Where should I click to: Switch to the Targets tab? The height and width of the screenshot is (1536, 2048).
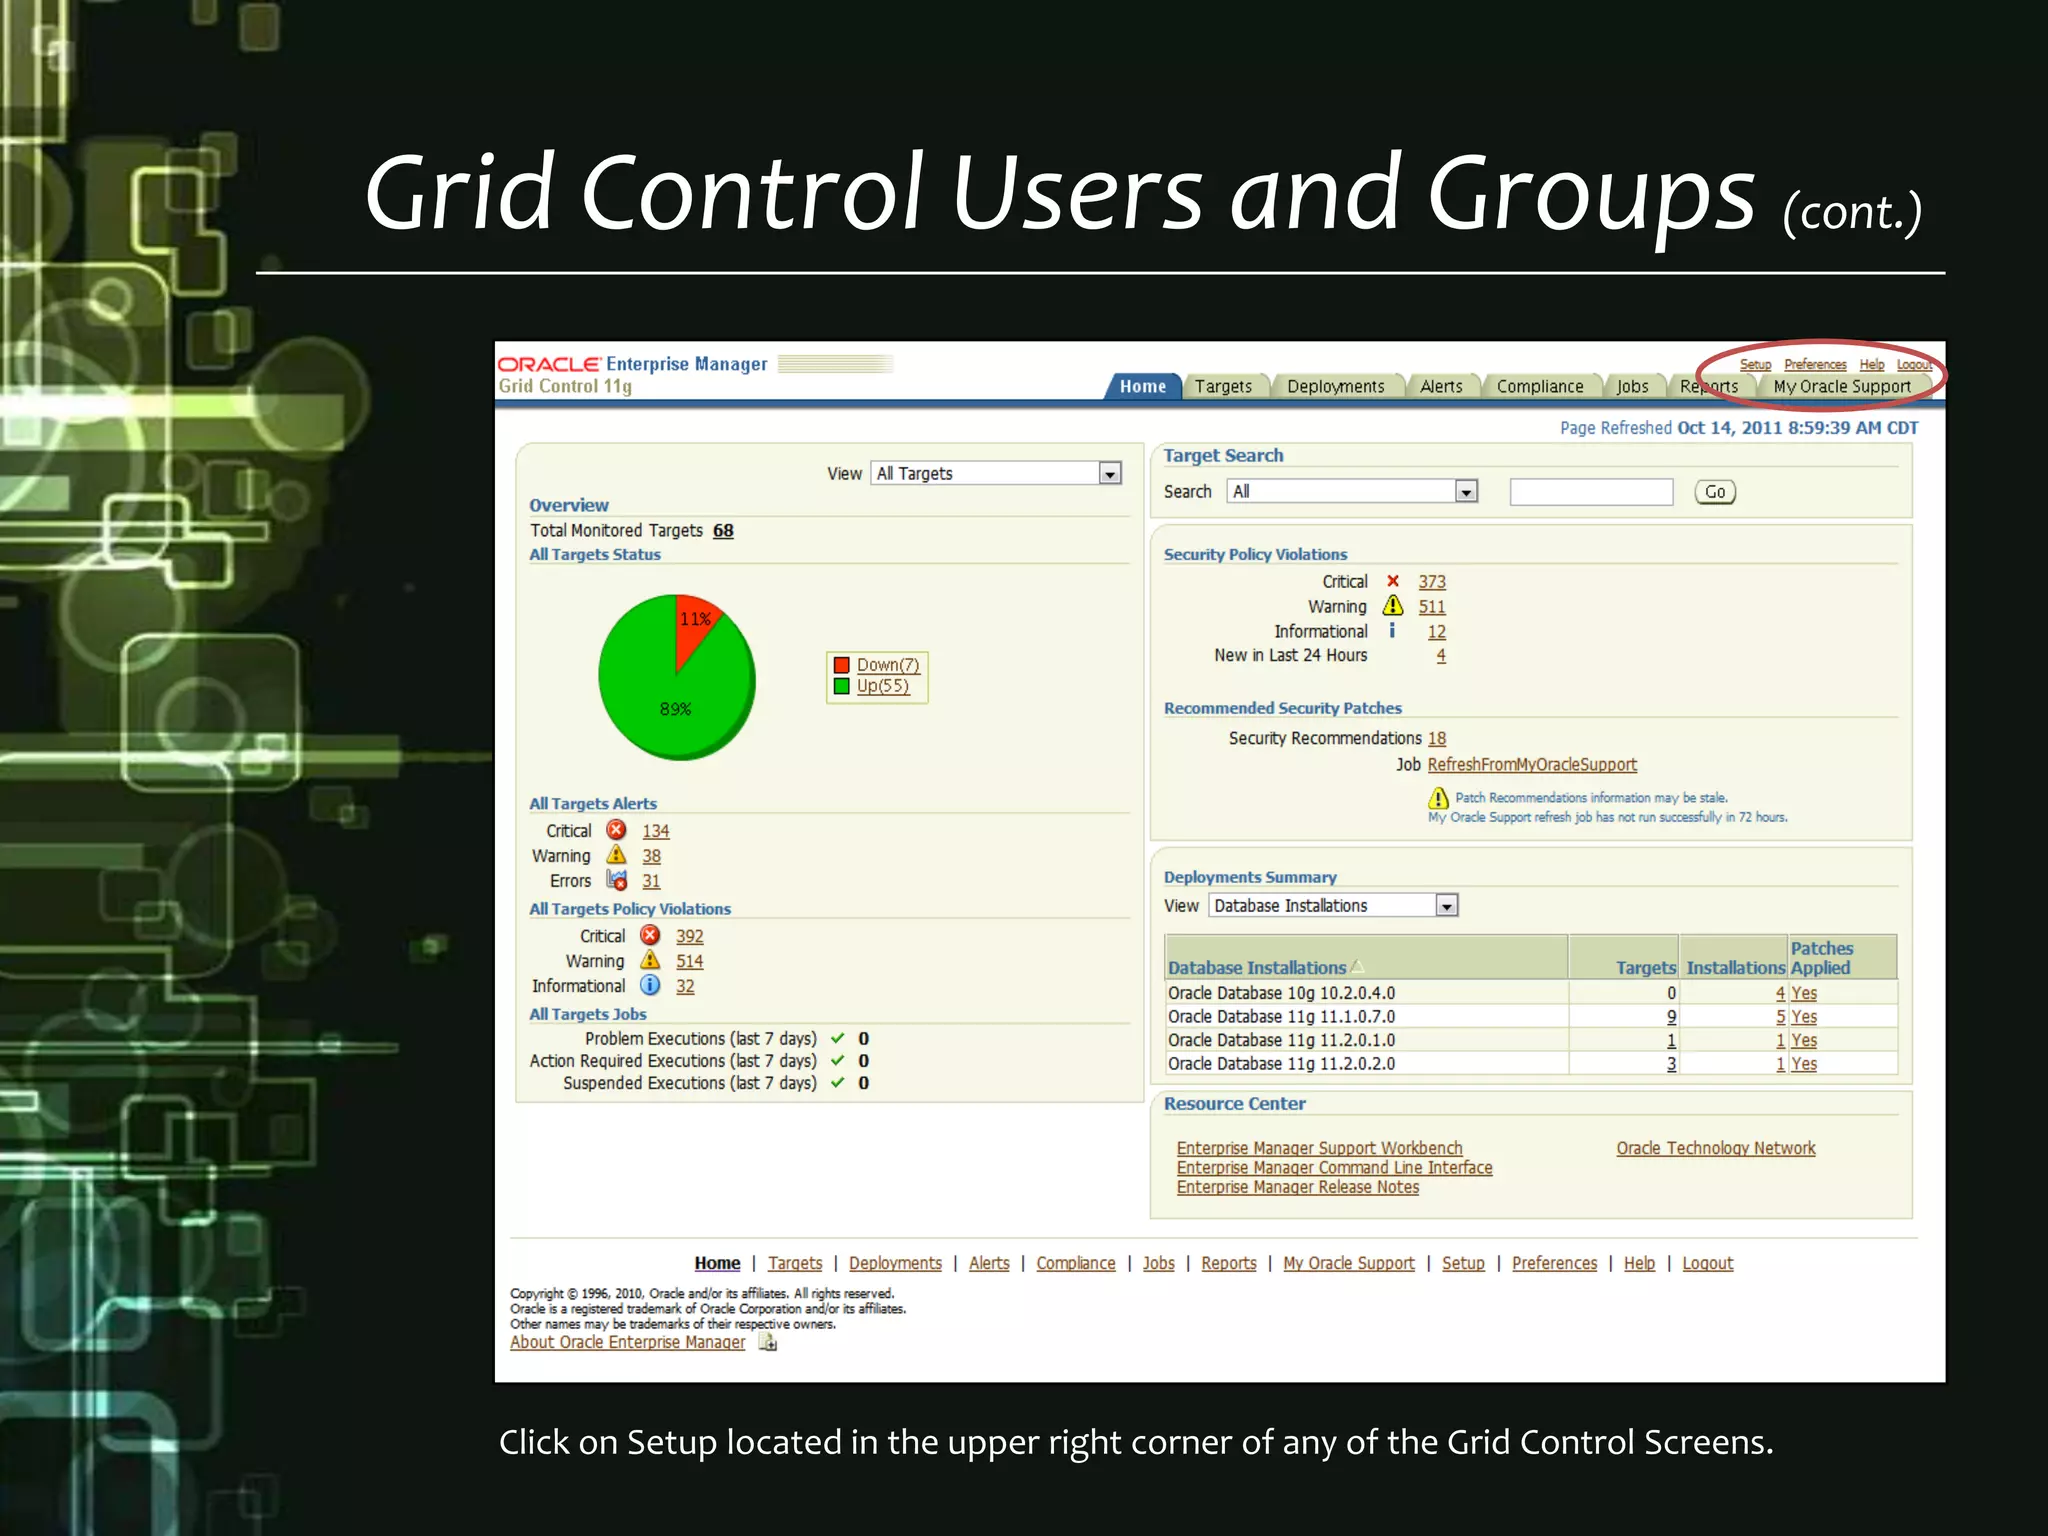pyautogui.click(x=1223, y=386)
